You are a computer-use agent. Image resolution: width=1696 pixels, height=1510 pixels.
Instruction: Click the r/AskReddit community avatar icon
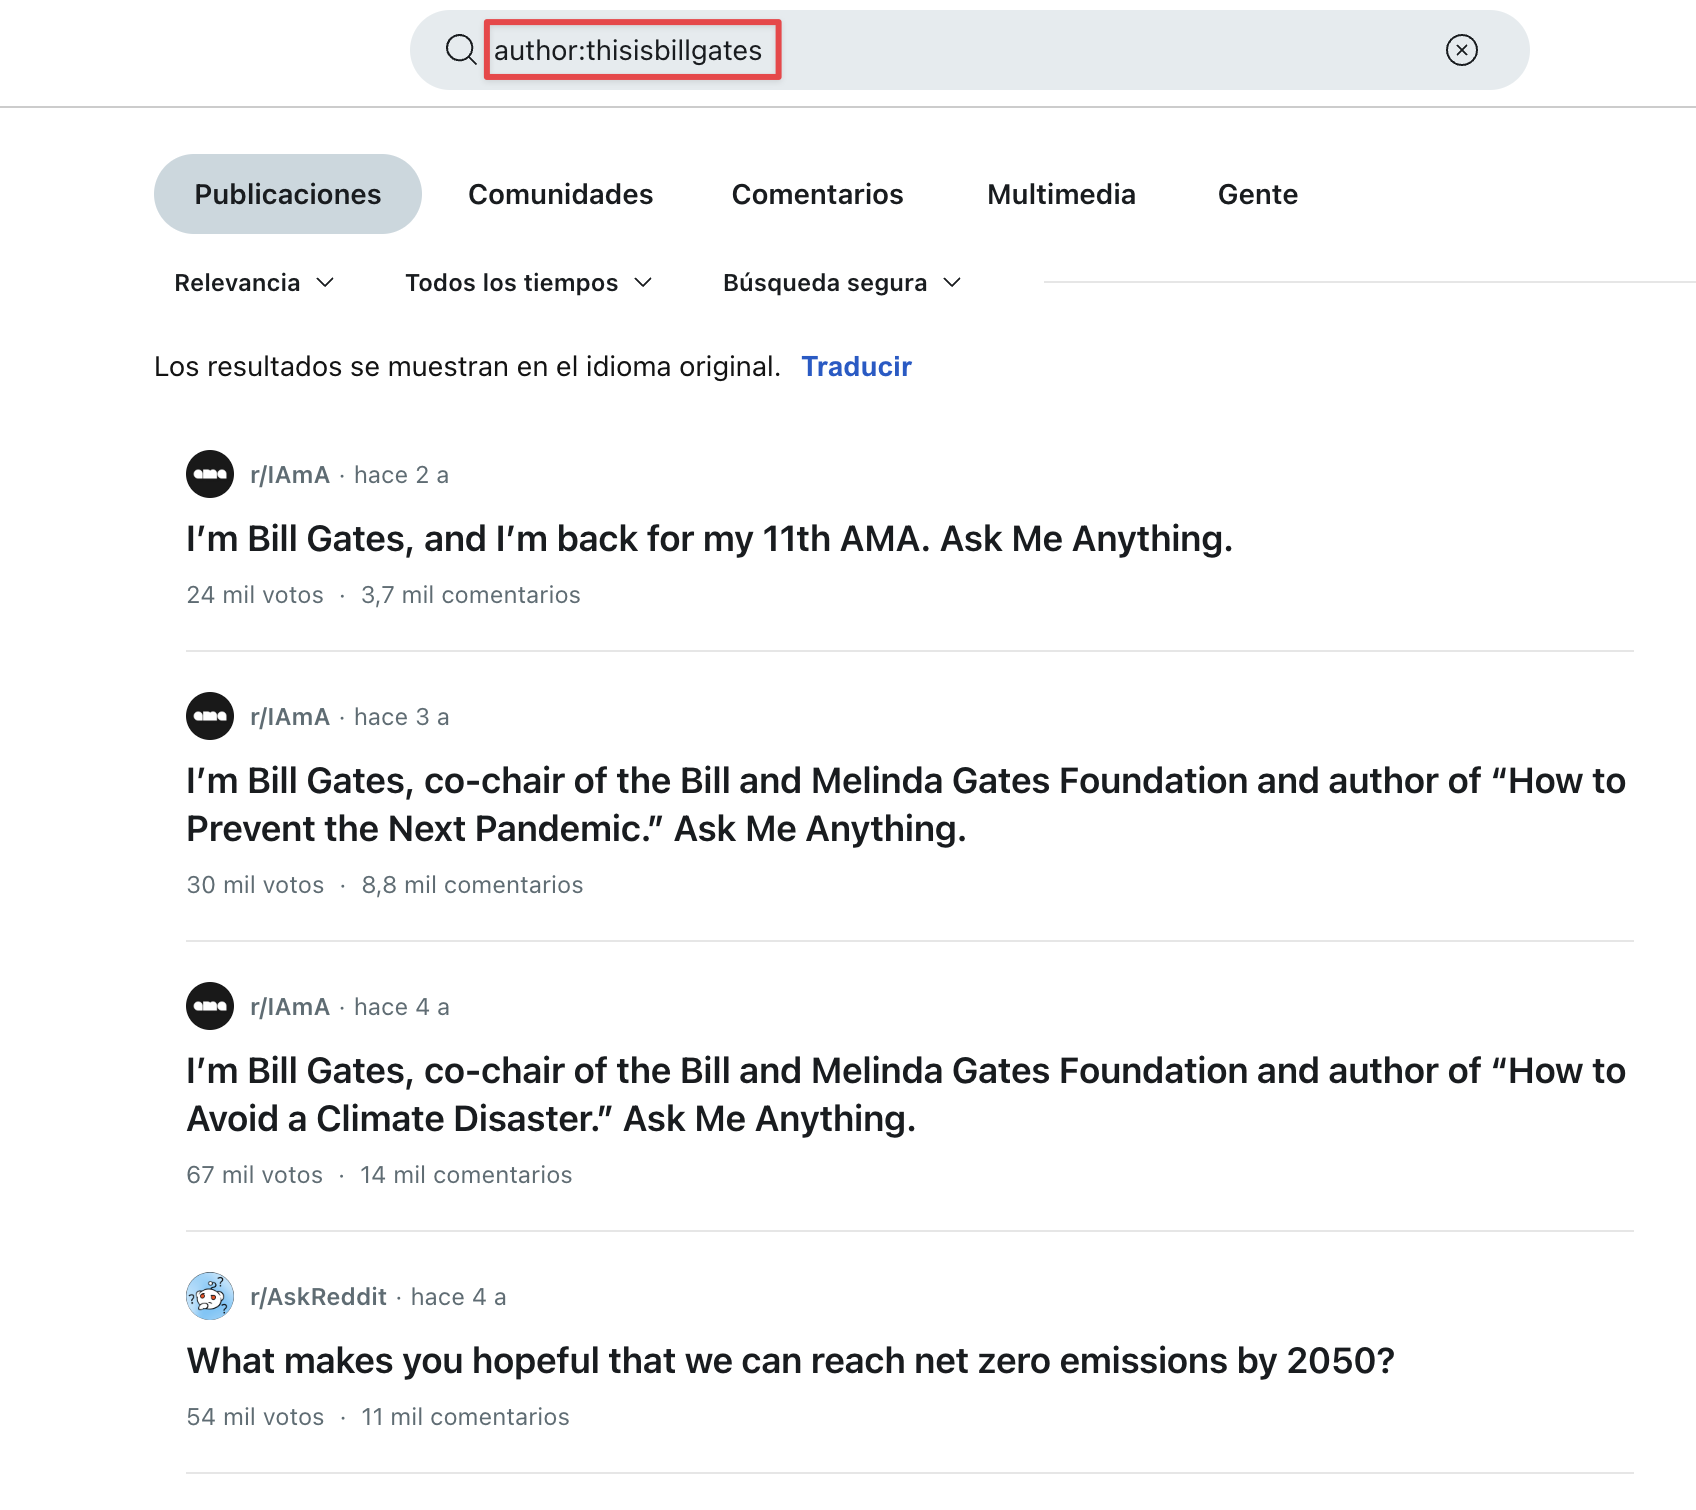coord(210,1296)
